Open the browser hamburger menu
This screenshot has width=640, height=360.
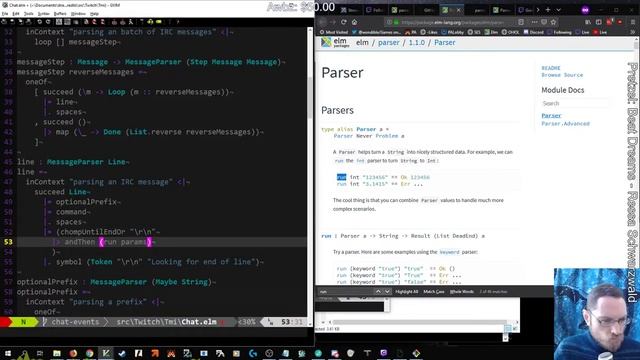pos(632,22)
